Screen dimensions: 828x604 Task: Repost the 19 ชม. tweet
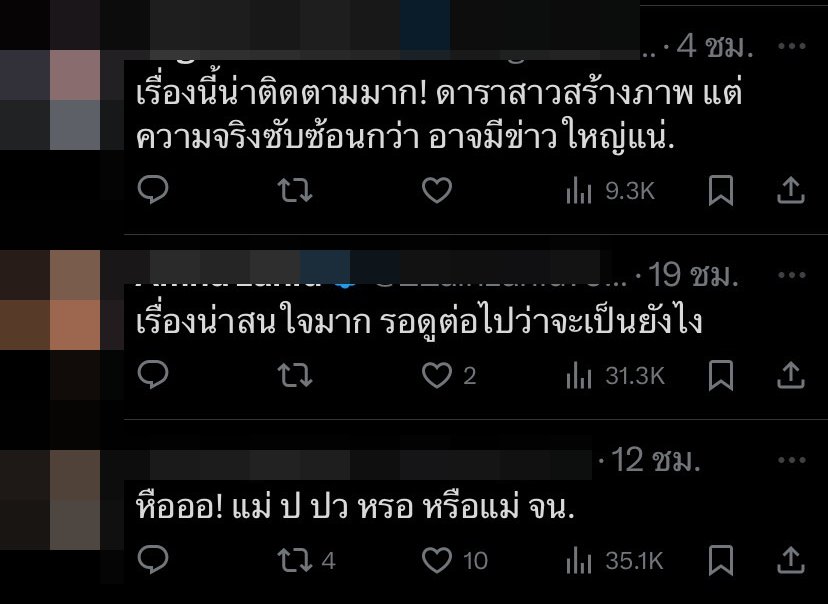click(x=295, y=375)
